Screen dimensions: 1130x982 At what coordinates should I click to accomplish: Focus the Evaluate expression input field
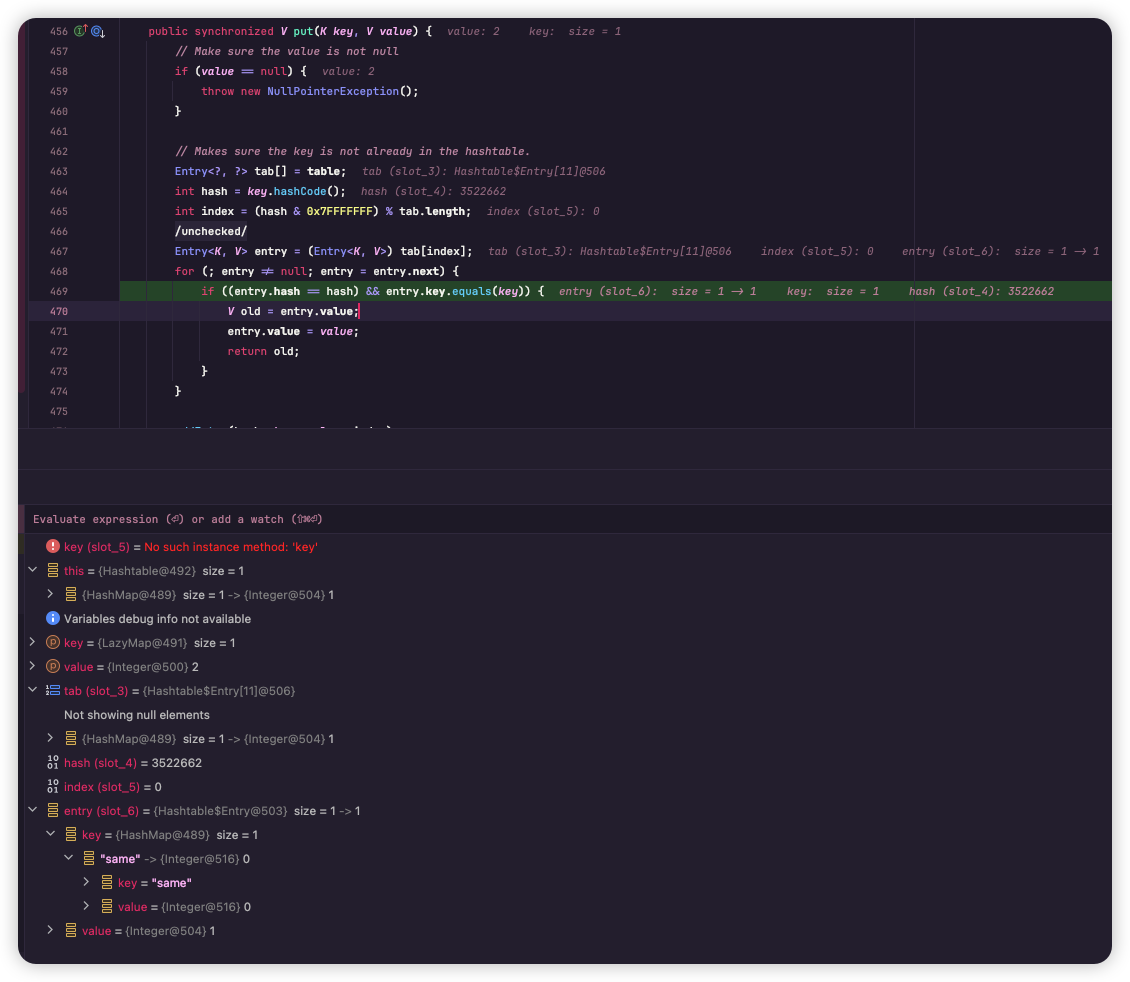click(569, 519)
